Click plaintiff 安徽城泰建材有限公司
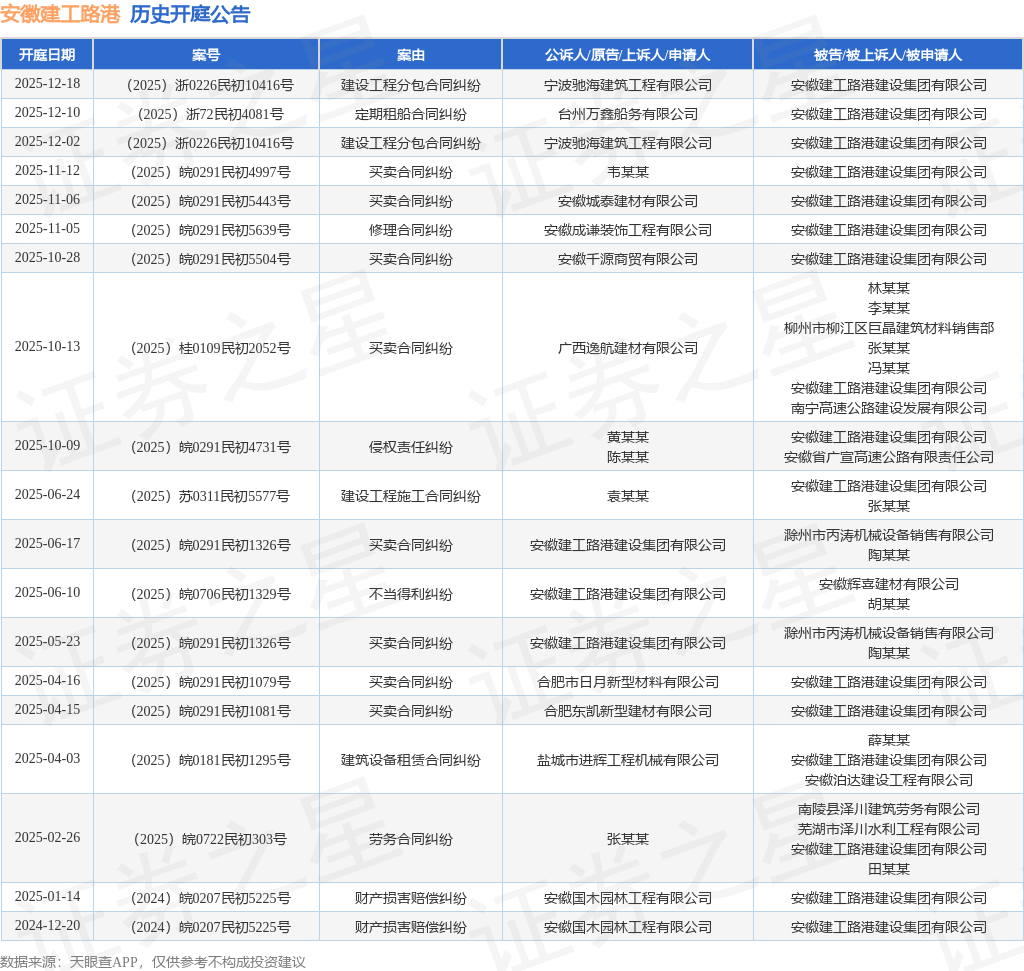 628,201
